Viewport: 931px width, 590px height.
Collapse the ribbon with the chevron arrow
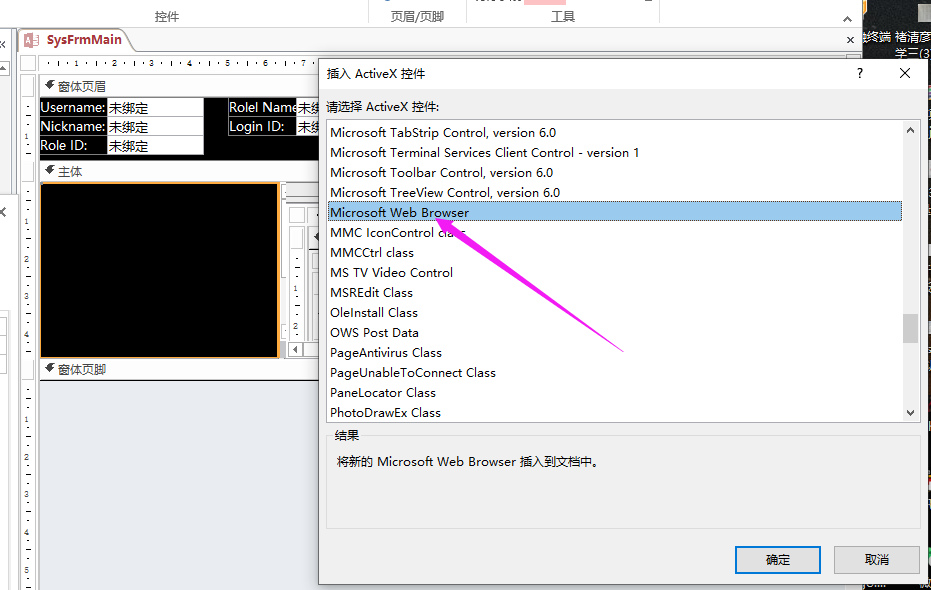coord(847,19)
